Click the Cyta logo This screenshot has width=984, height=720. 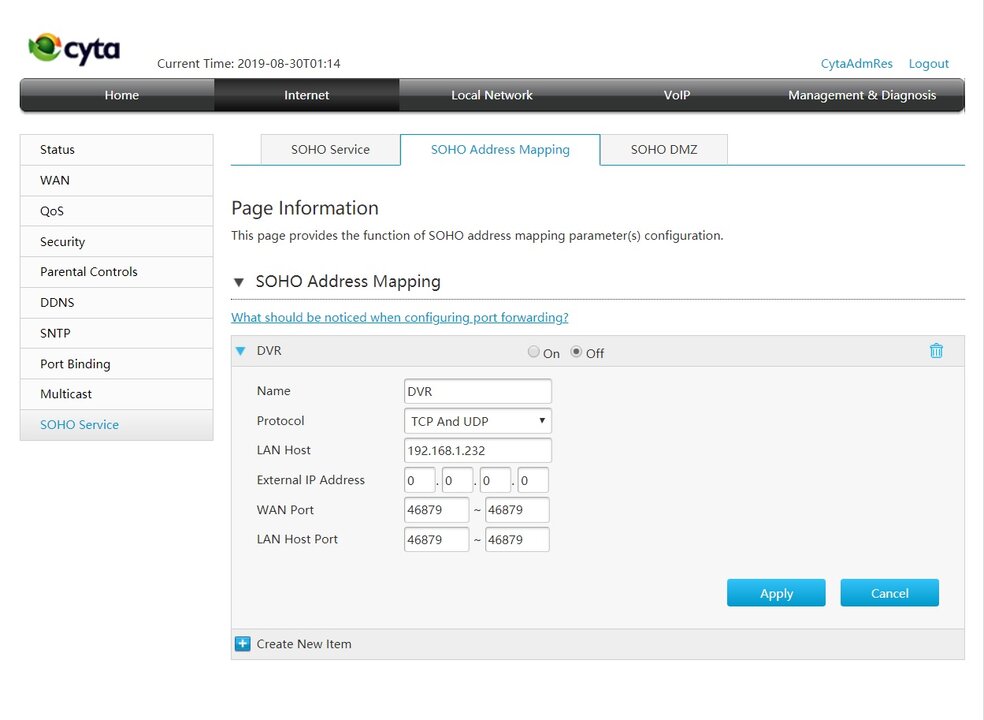click(74, 48)
